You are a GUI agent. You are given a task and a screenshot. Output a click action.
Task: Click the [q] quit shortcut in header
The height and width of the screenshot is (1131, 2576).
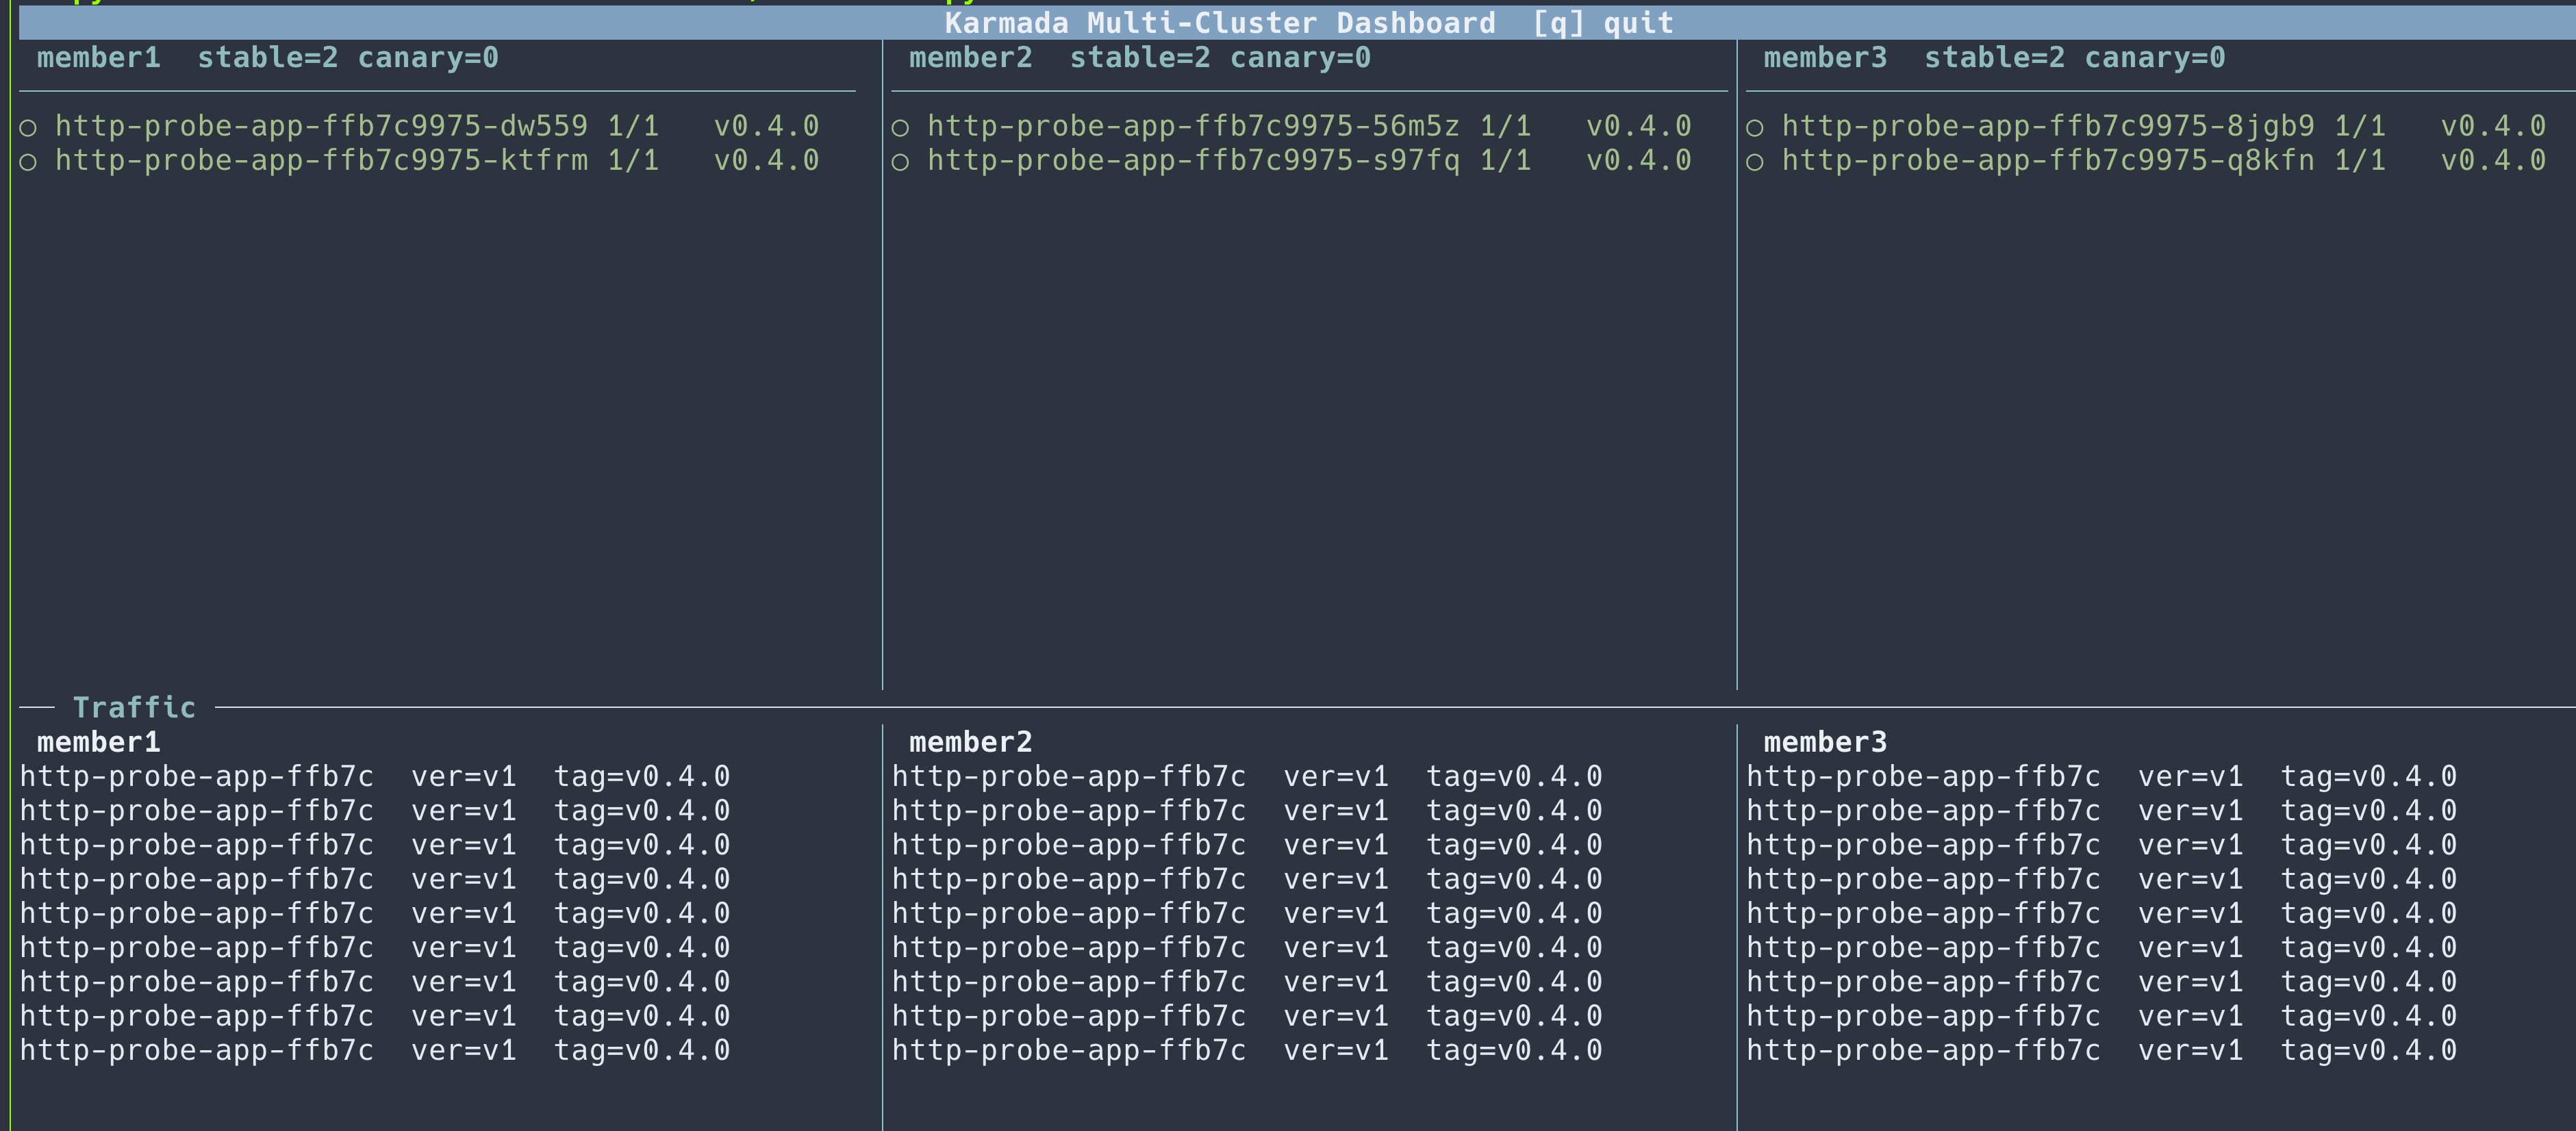[1603, 23]
